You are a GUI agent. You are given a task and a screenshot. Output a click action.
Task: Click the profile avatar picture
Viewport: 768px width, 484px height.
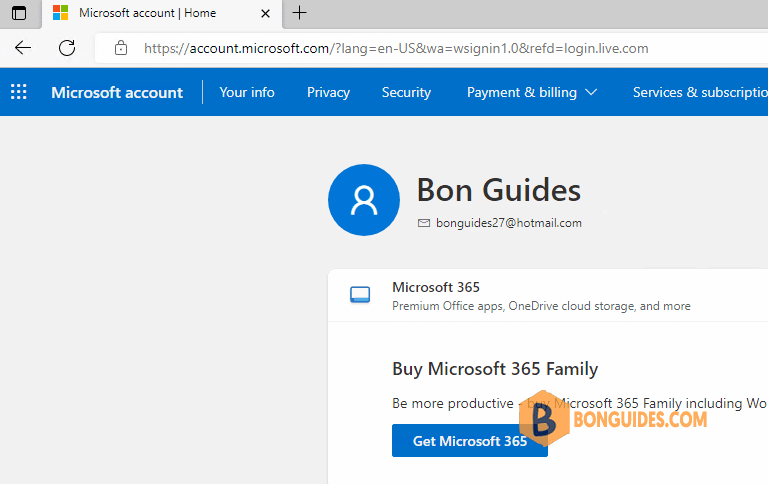364,200
